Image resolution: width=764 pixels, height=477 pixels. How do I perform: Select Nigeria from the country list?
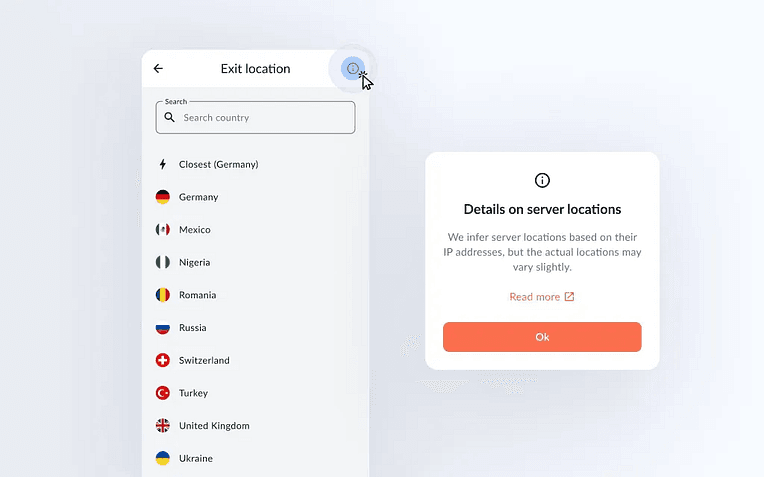pos(255,262)
